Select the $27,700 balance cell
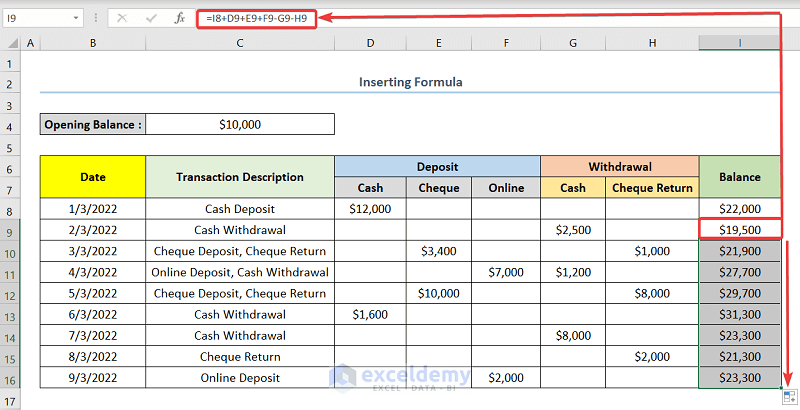Image resolution: width=800 pixels, height=410 pixels. 740,272
